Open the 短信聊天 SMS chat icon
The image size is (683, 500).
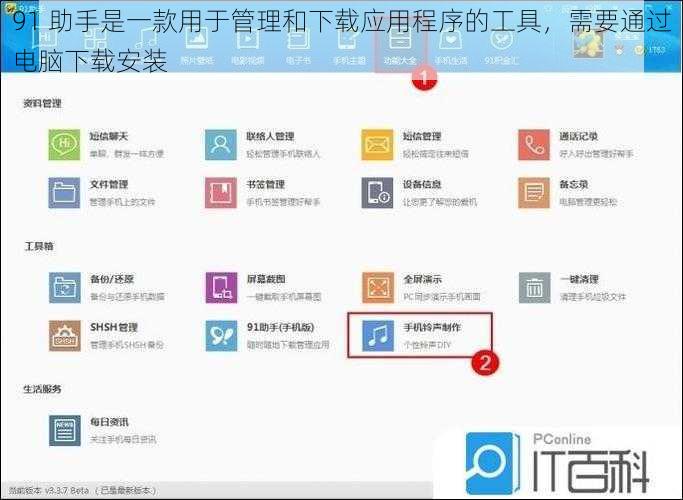pyautogui.click(x=64, y=145)
